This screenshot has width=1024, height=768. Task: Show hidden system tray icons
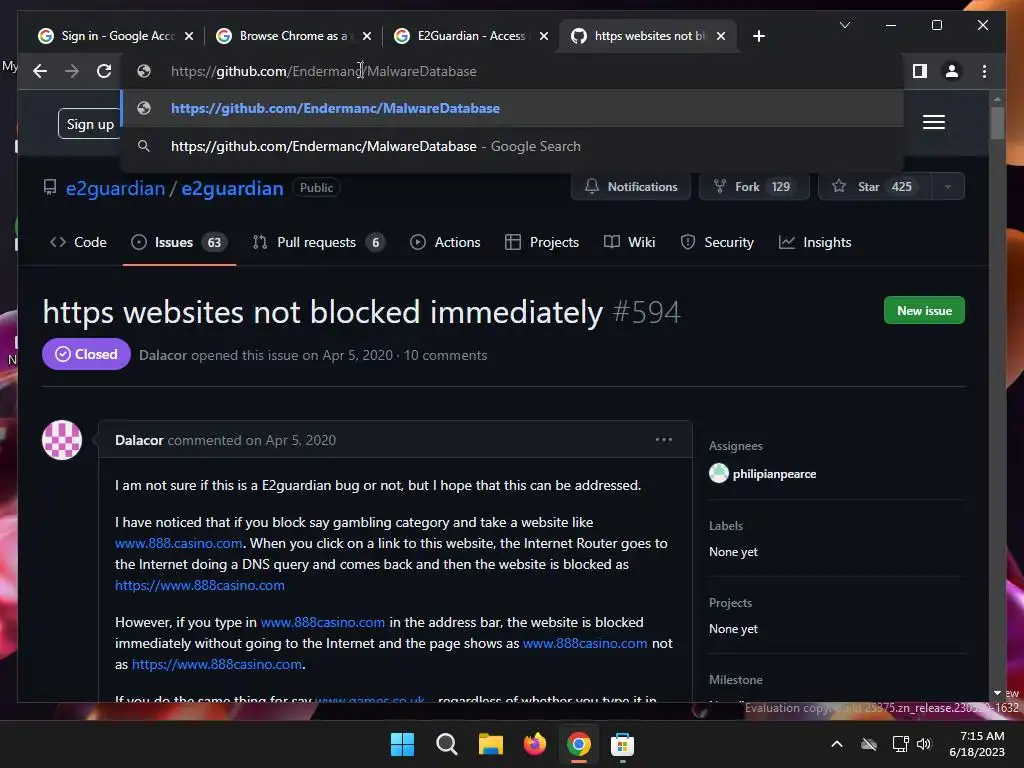[x=837, y=744]
